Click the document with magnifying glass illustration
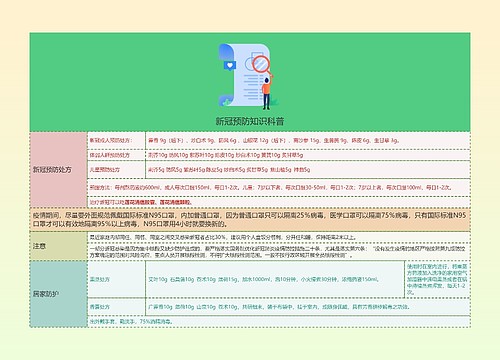 point(249,76)
